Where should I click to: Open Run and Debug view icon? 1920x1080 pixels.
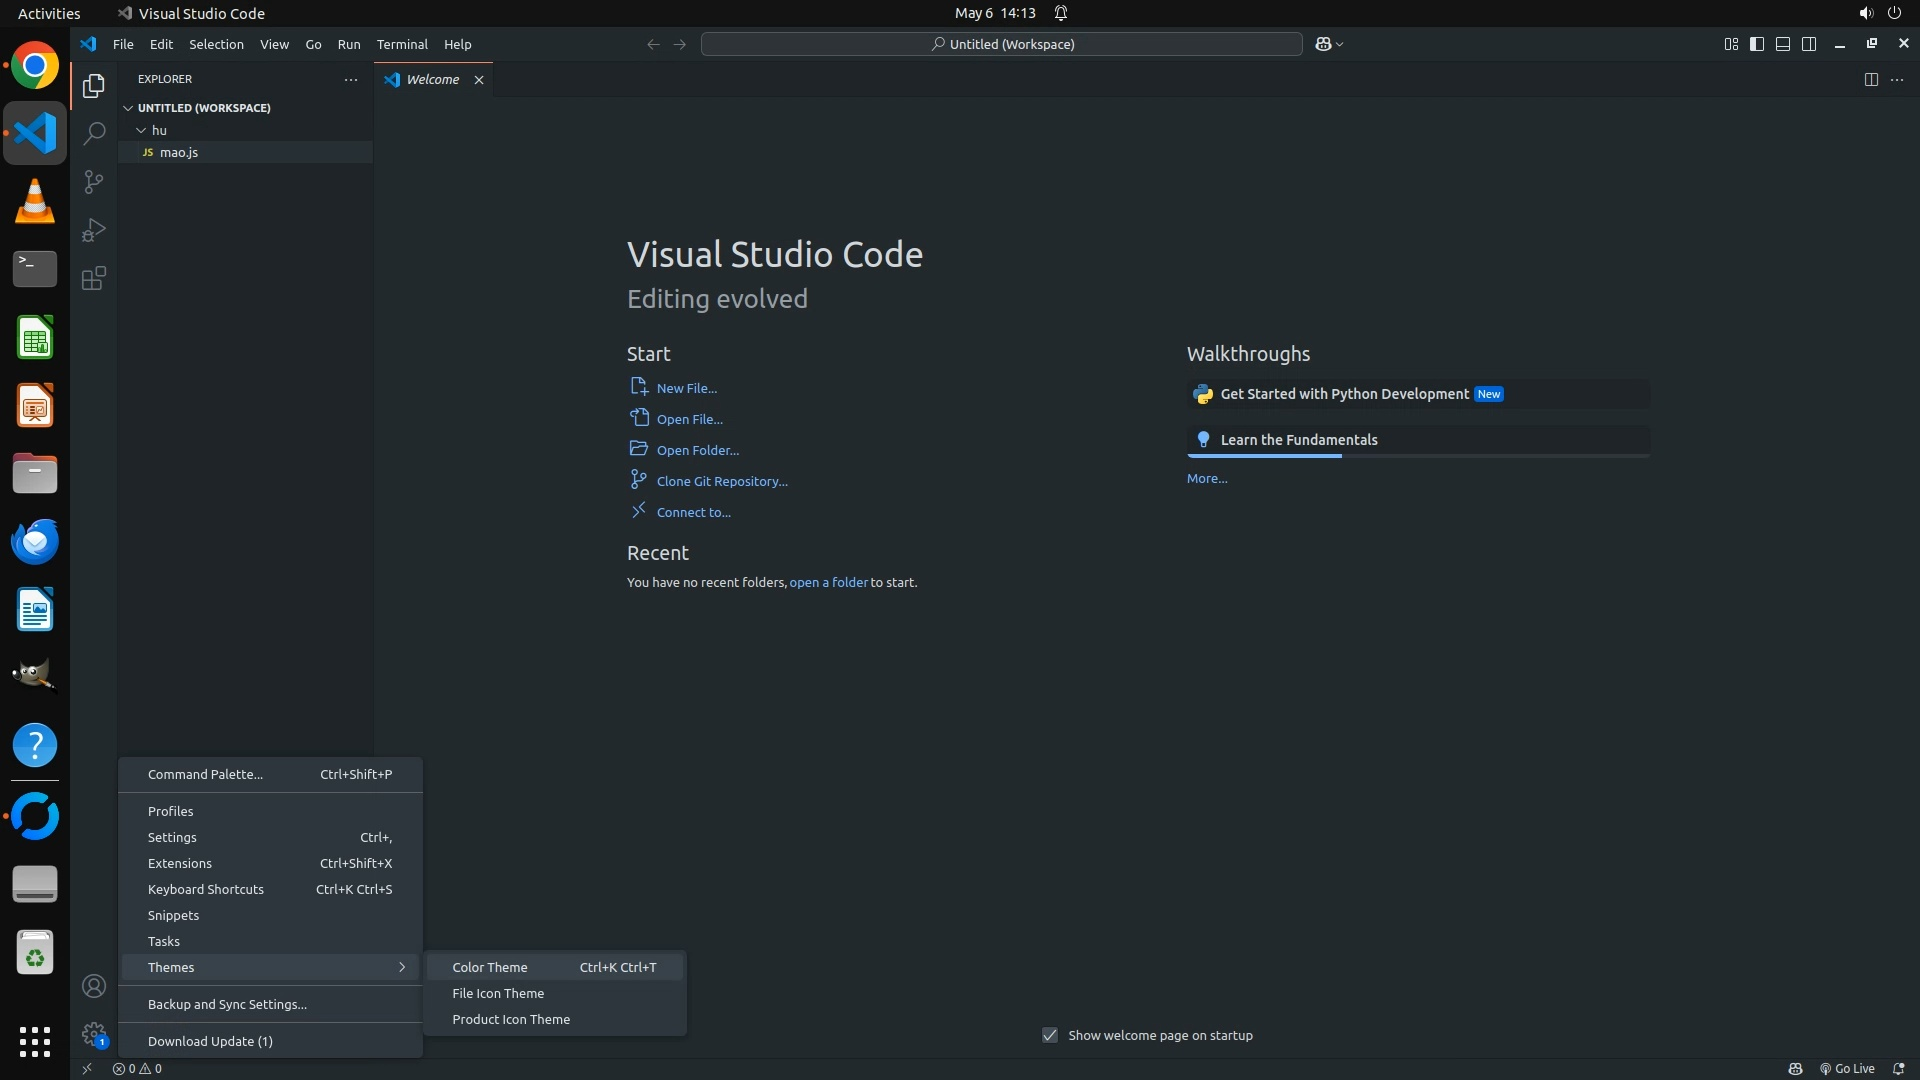tap(93, 230)
